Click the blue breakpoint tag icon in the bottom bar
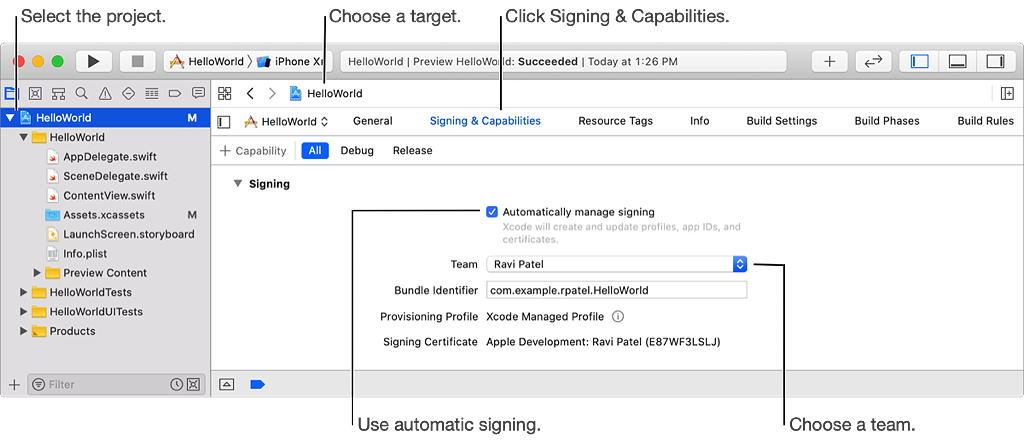This screenshot has height=440, width=1024. click(x=257, y=385)
